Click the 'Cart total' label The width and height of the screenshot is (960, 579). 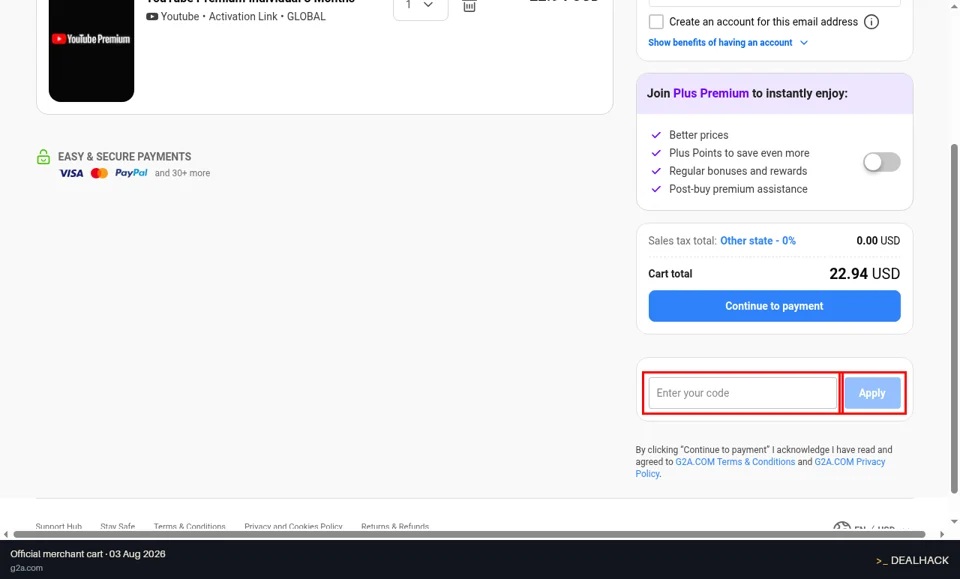click(x=670, y=274)
